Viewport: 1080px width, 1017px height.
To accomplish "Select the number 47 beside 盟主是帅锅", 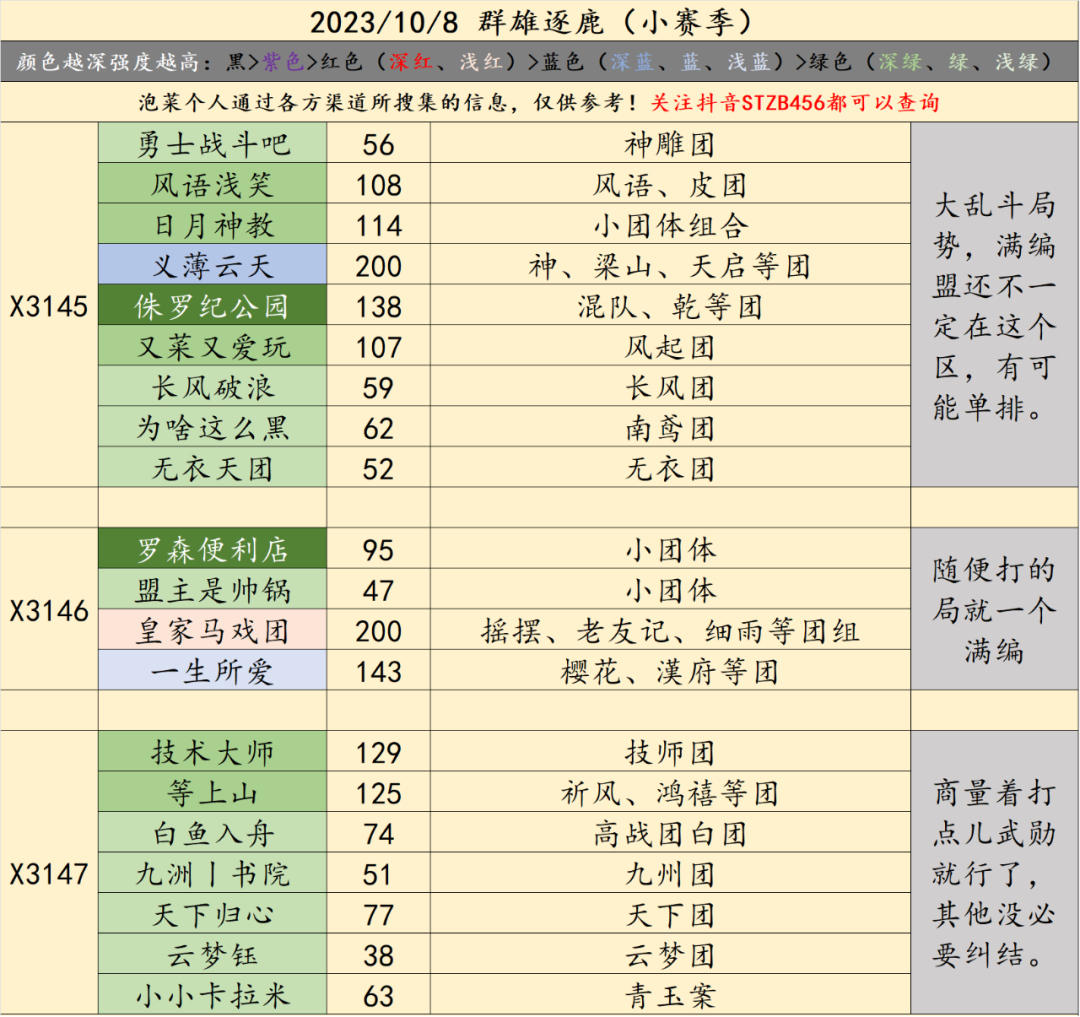I will (x=378, y=589).
